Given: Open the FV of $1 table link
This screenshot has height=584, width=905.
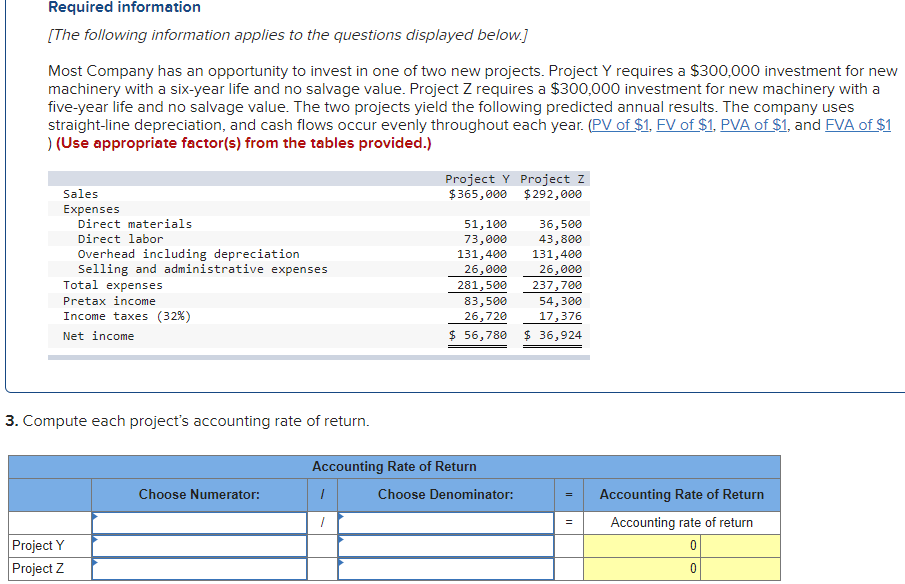Looking at the screenshot, I should (685, 125).
